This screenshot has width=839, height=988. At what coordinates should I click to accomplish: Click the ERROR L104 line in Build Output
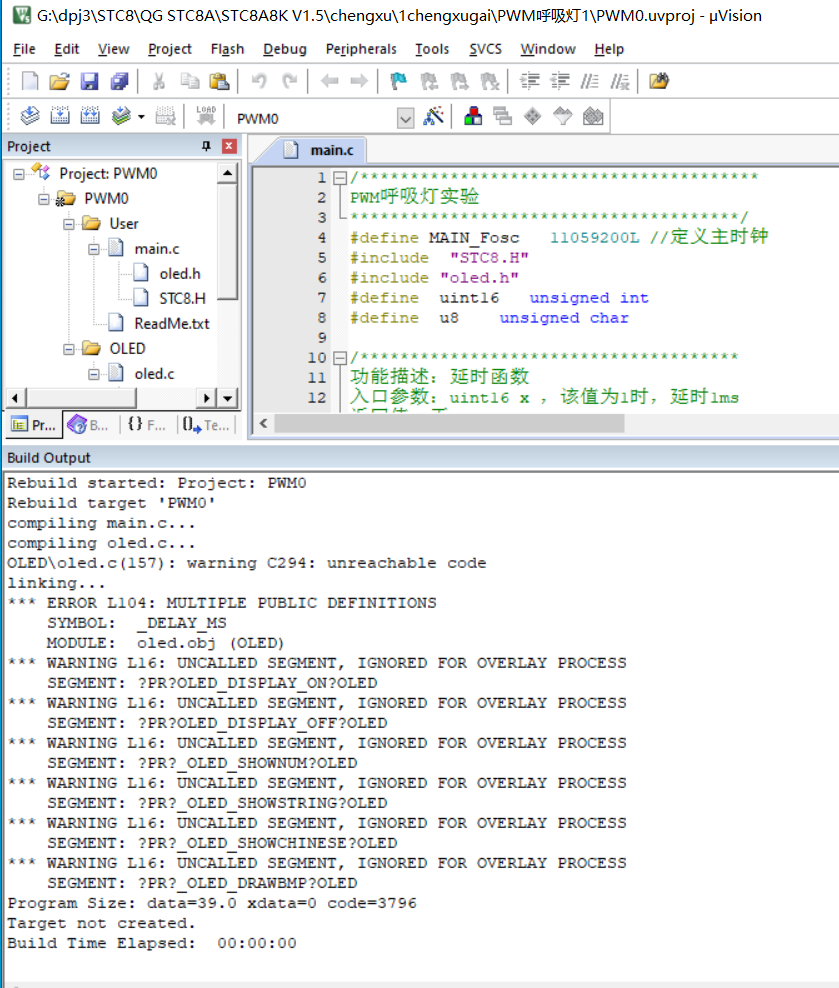click(222, 603)
